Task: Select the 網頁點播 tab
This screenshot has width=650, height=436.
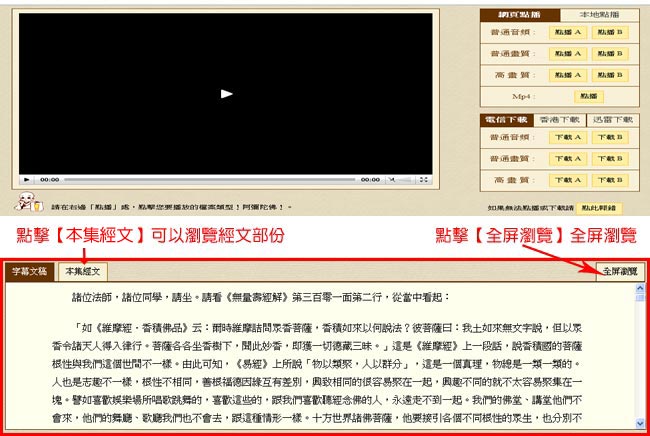Action: click(518, 16)
